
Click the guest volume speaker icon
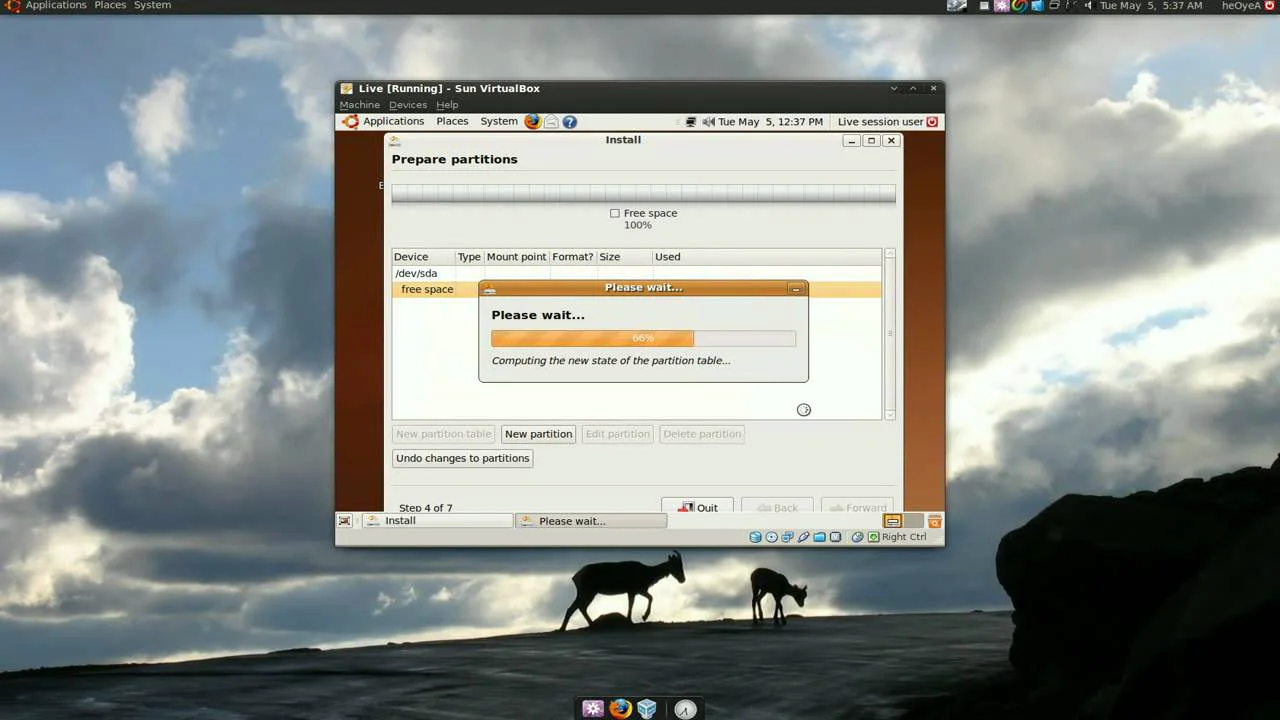[708, 122]
